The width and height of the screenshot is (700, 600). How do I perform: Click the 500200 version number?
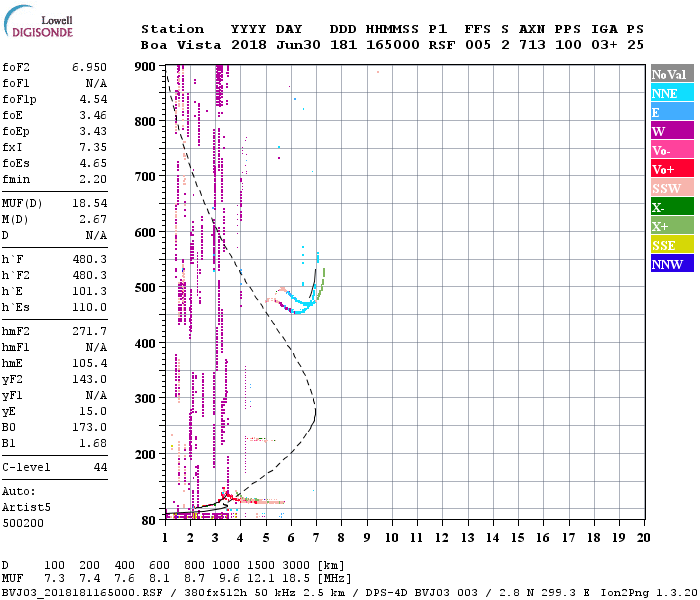point(23,523)
